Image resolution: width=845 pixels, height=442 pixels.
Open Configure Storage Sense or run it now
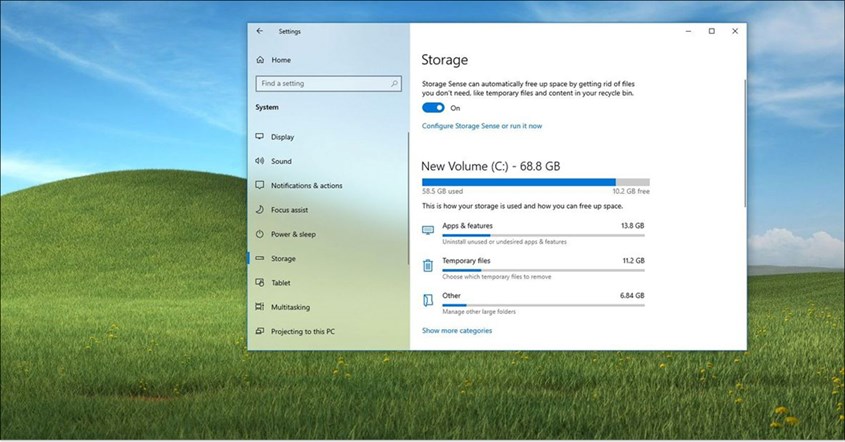coord(482,126)
